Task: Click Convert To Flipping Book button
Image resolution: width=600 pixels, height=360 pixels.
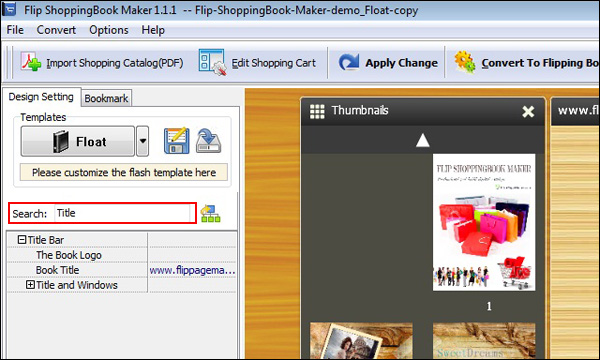Action: [526, 63]
